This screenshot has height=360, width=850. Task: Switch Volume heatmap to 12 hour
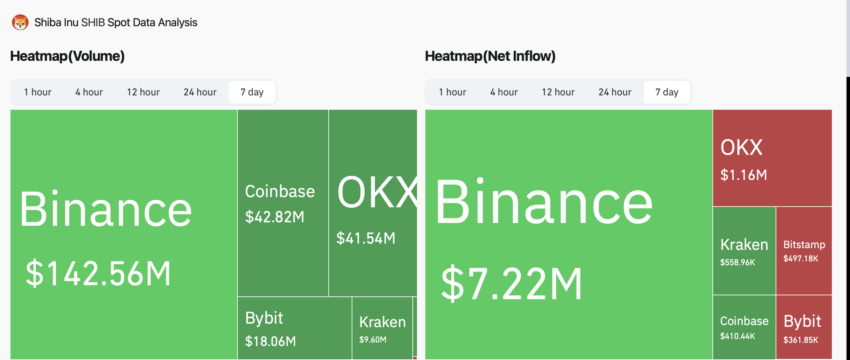[x=143, y=92]
